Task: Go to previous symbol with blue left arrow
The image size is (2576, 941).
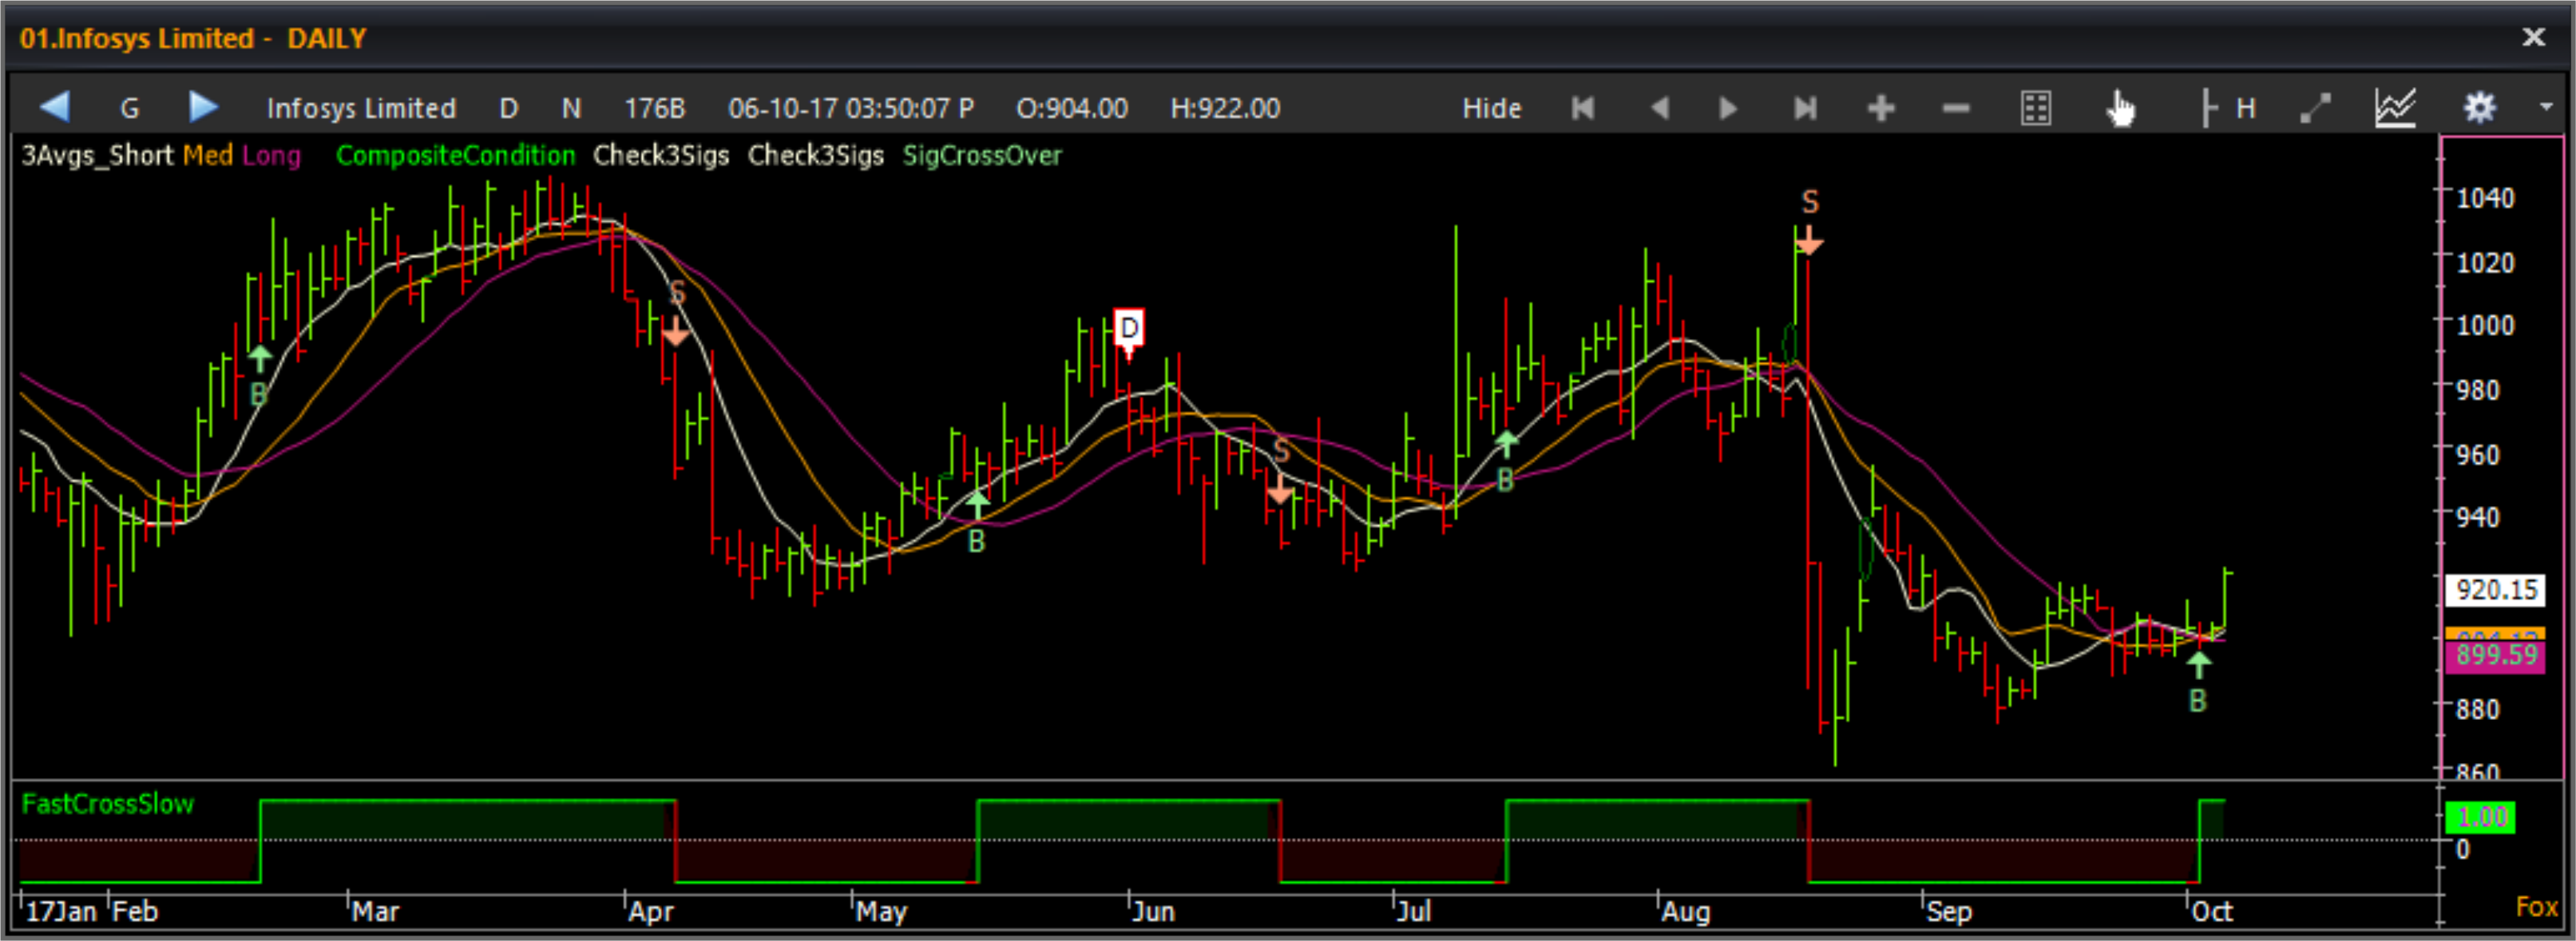Action: 55,107
